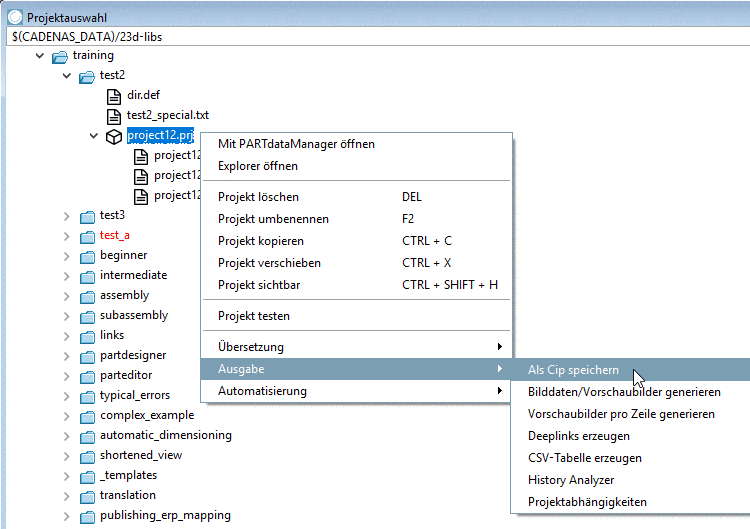This screenshot has width=750, height=529.
Task: Select the publishing_erp_mapping entry
Action: [165, 515]
